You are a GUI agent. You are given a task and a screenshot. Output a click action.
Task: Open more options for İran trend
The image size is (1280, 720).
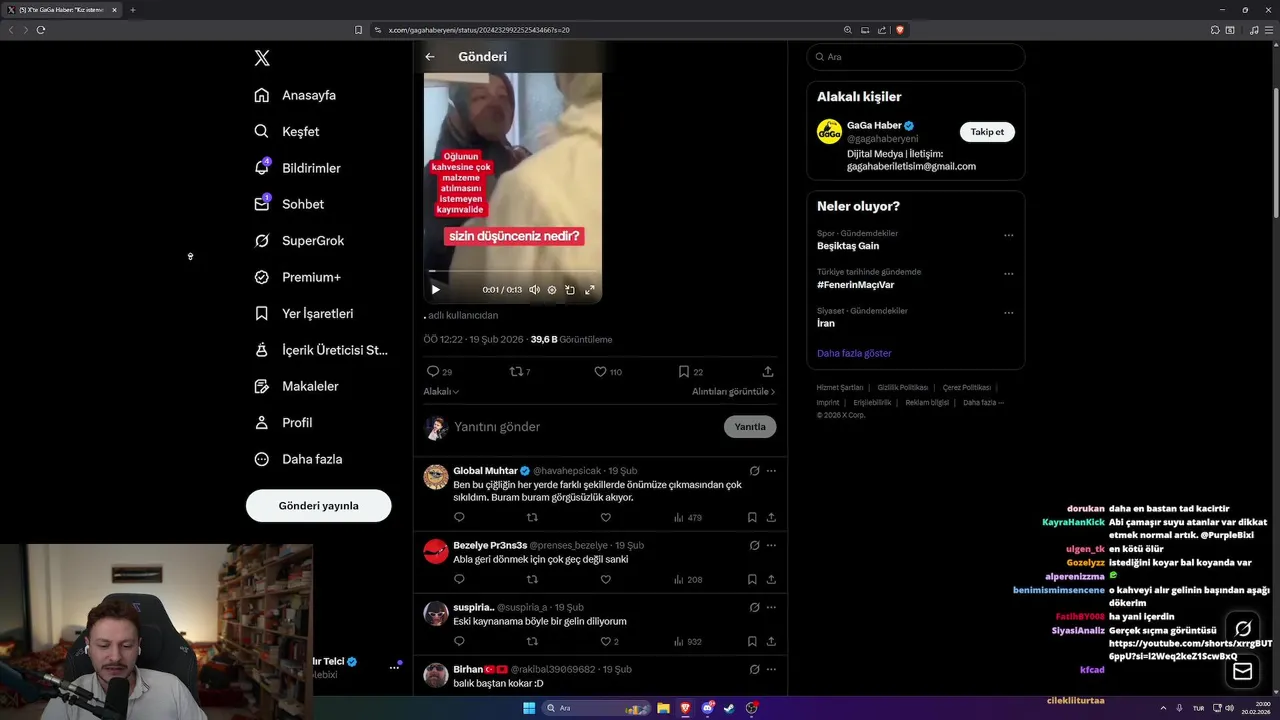[1008, 313]
